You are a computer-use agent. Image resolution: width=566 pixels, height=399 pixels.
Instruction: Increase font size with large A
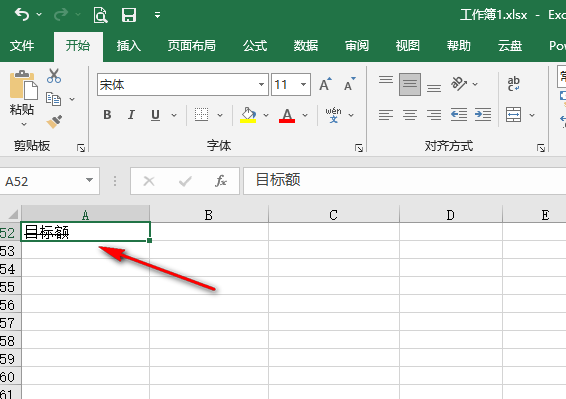[x=325, y=84]
